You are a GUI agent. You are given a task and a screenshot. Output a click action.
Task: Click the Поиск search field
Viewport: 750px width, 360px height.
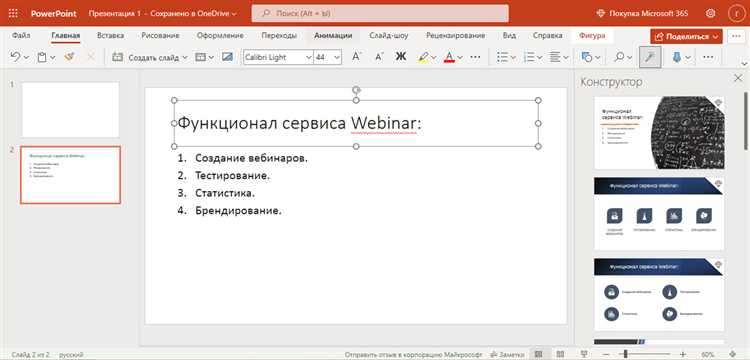tap(380, 13)
